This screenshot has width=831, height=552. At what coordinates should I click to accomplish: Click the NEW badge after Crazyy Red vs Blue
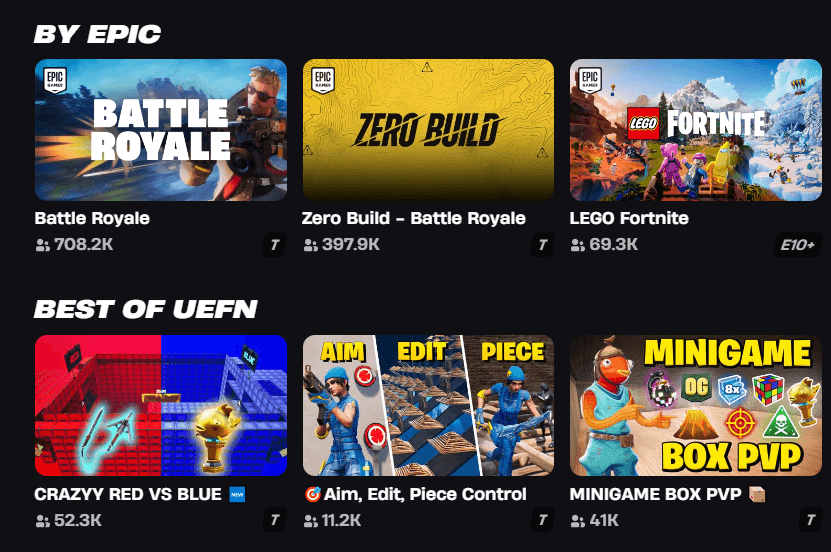[x=237, y=495]
